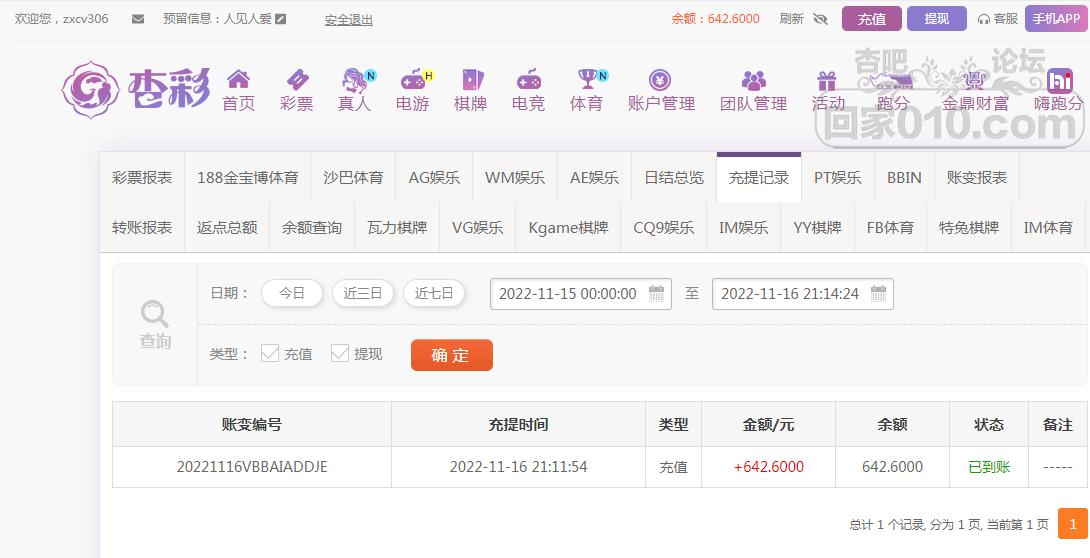Viewport: 1090px width, 558px height.
Task: Open the 团队管理 people icon
Action: click(754, 79)
